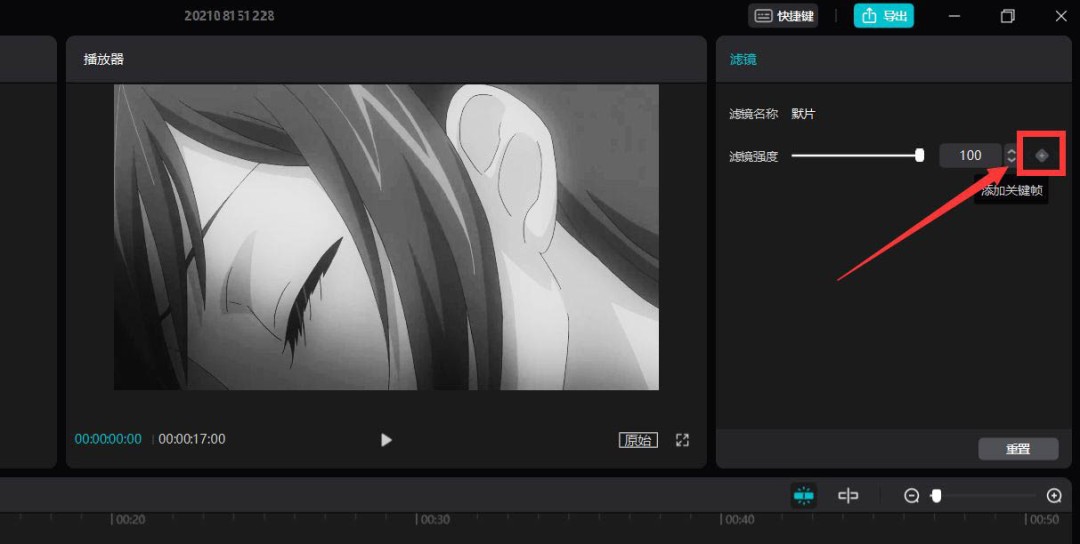Select the 滤镜 tab in right panel
This screenshot has width=1080, height=544.
(743, 59)
